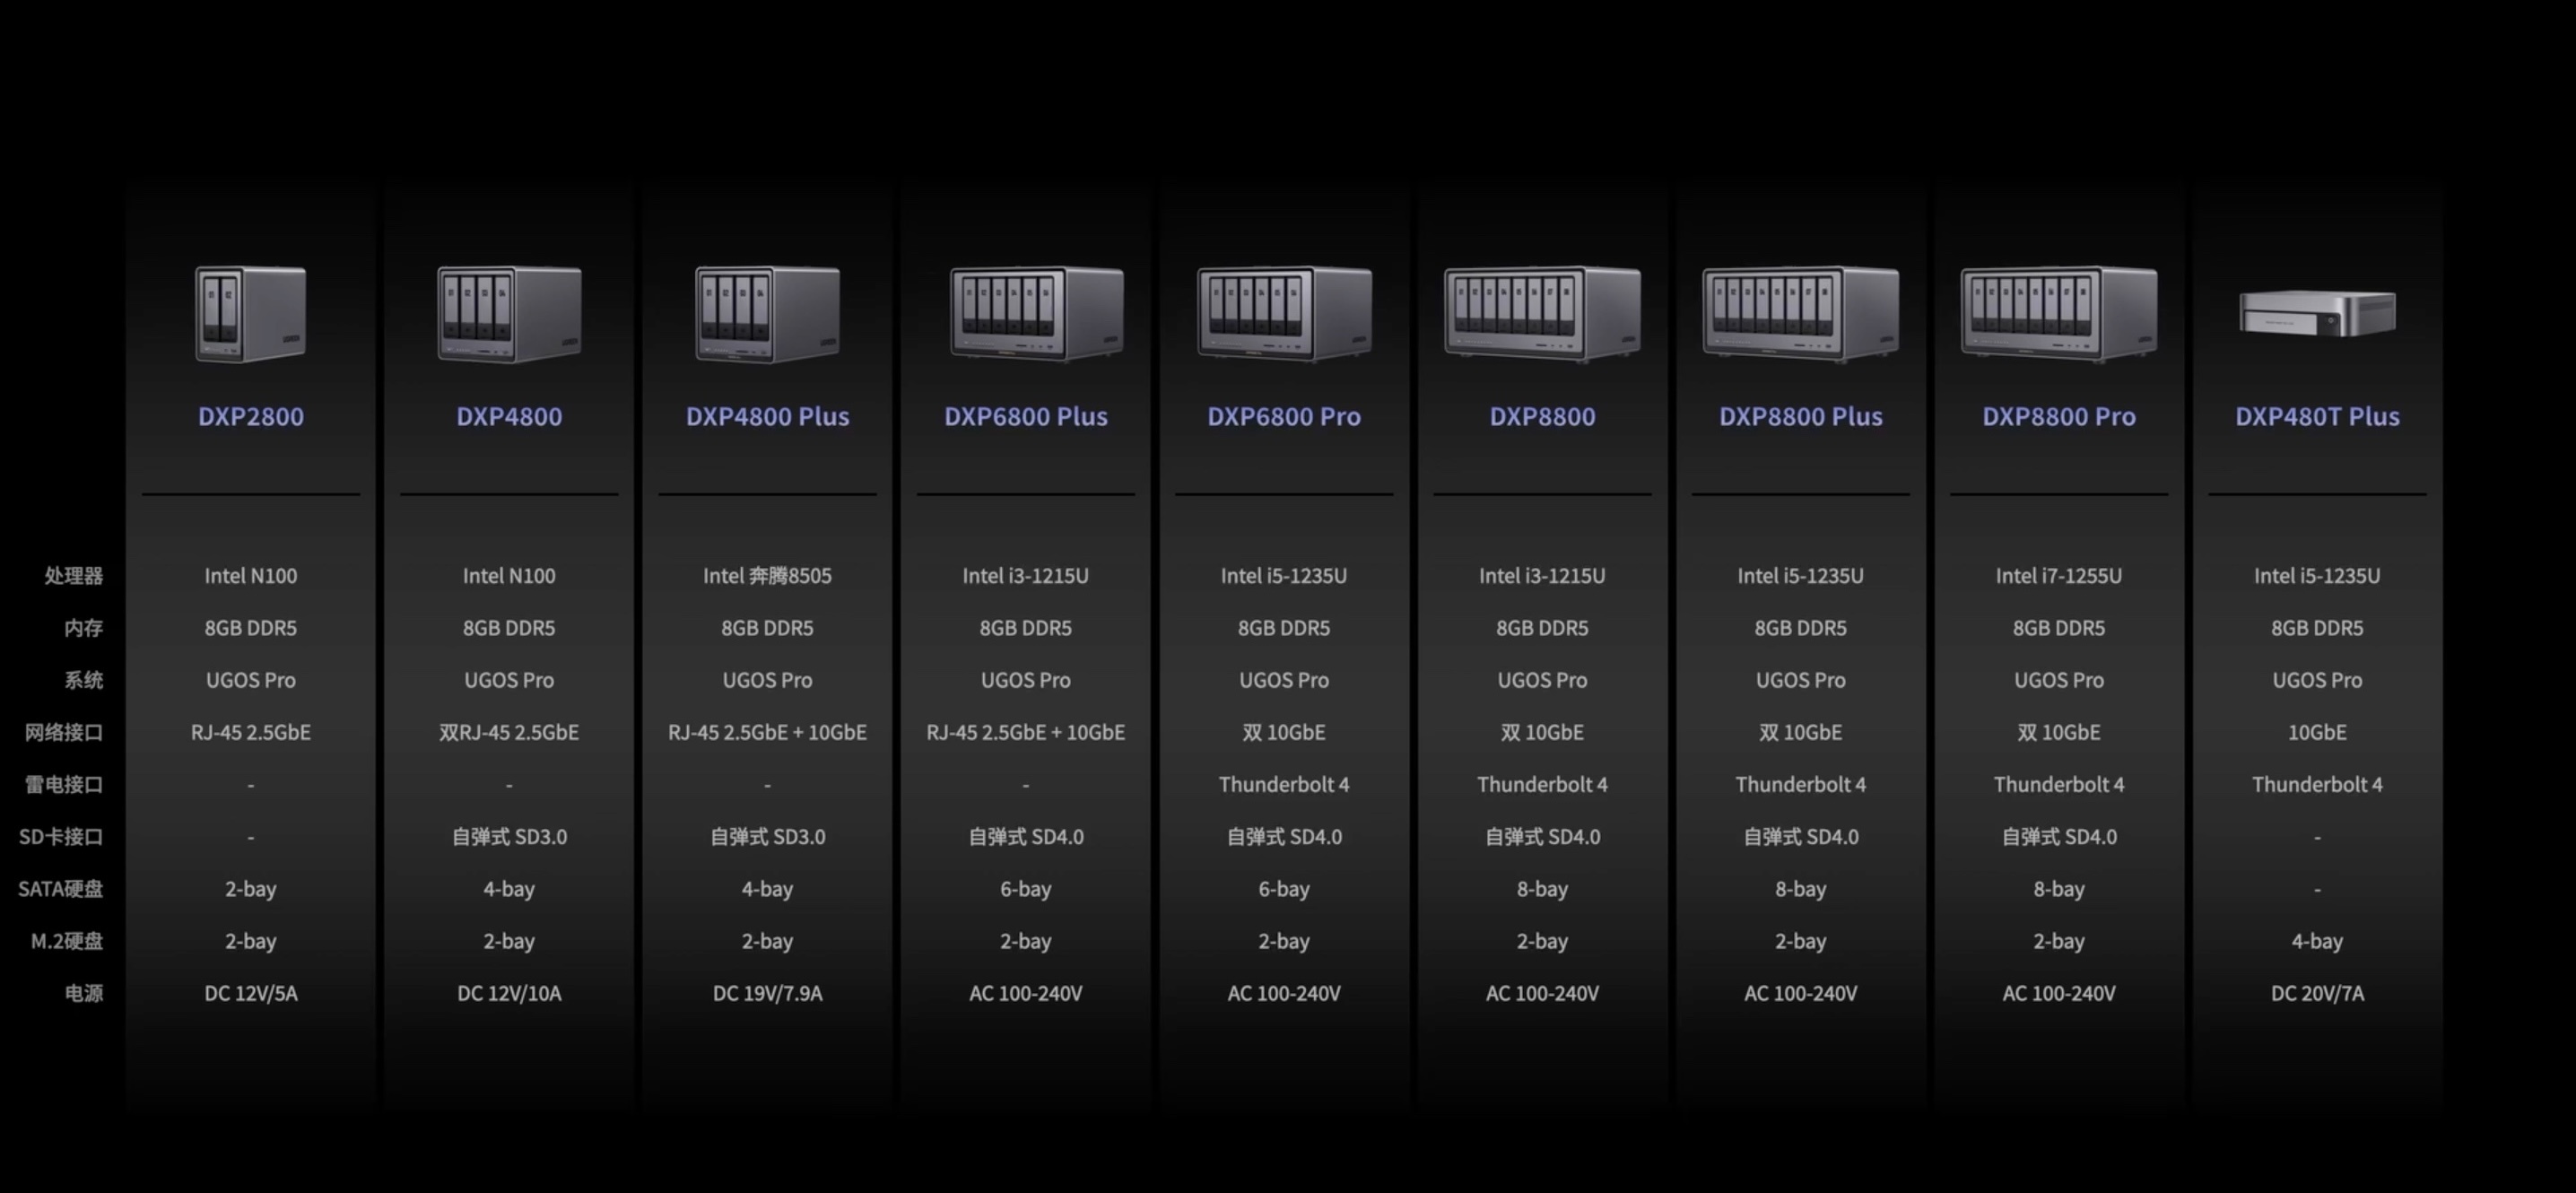Select the DXP4800 model name
2576x1193 pixels.
[x=509, y=416]
